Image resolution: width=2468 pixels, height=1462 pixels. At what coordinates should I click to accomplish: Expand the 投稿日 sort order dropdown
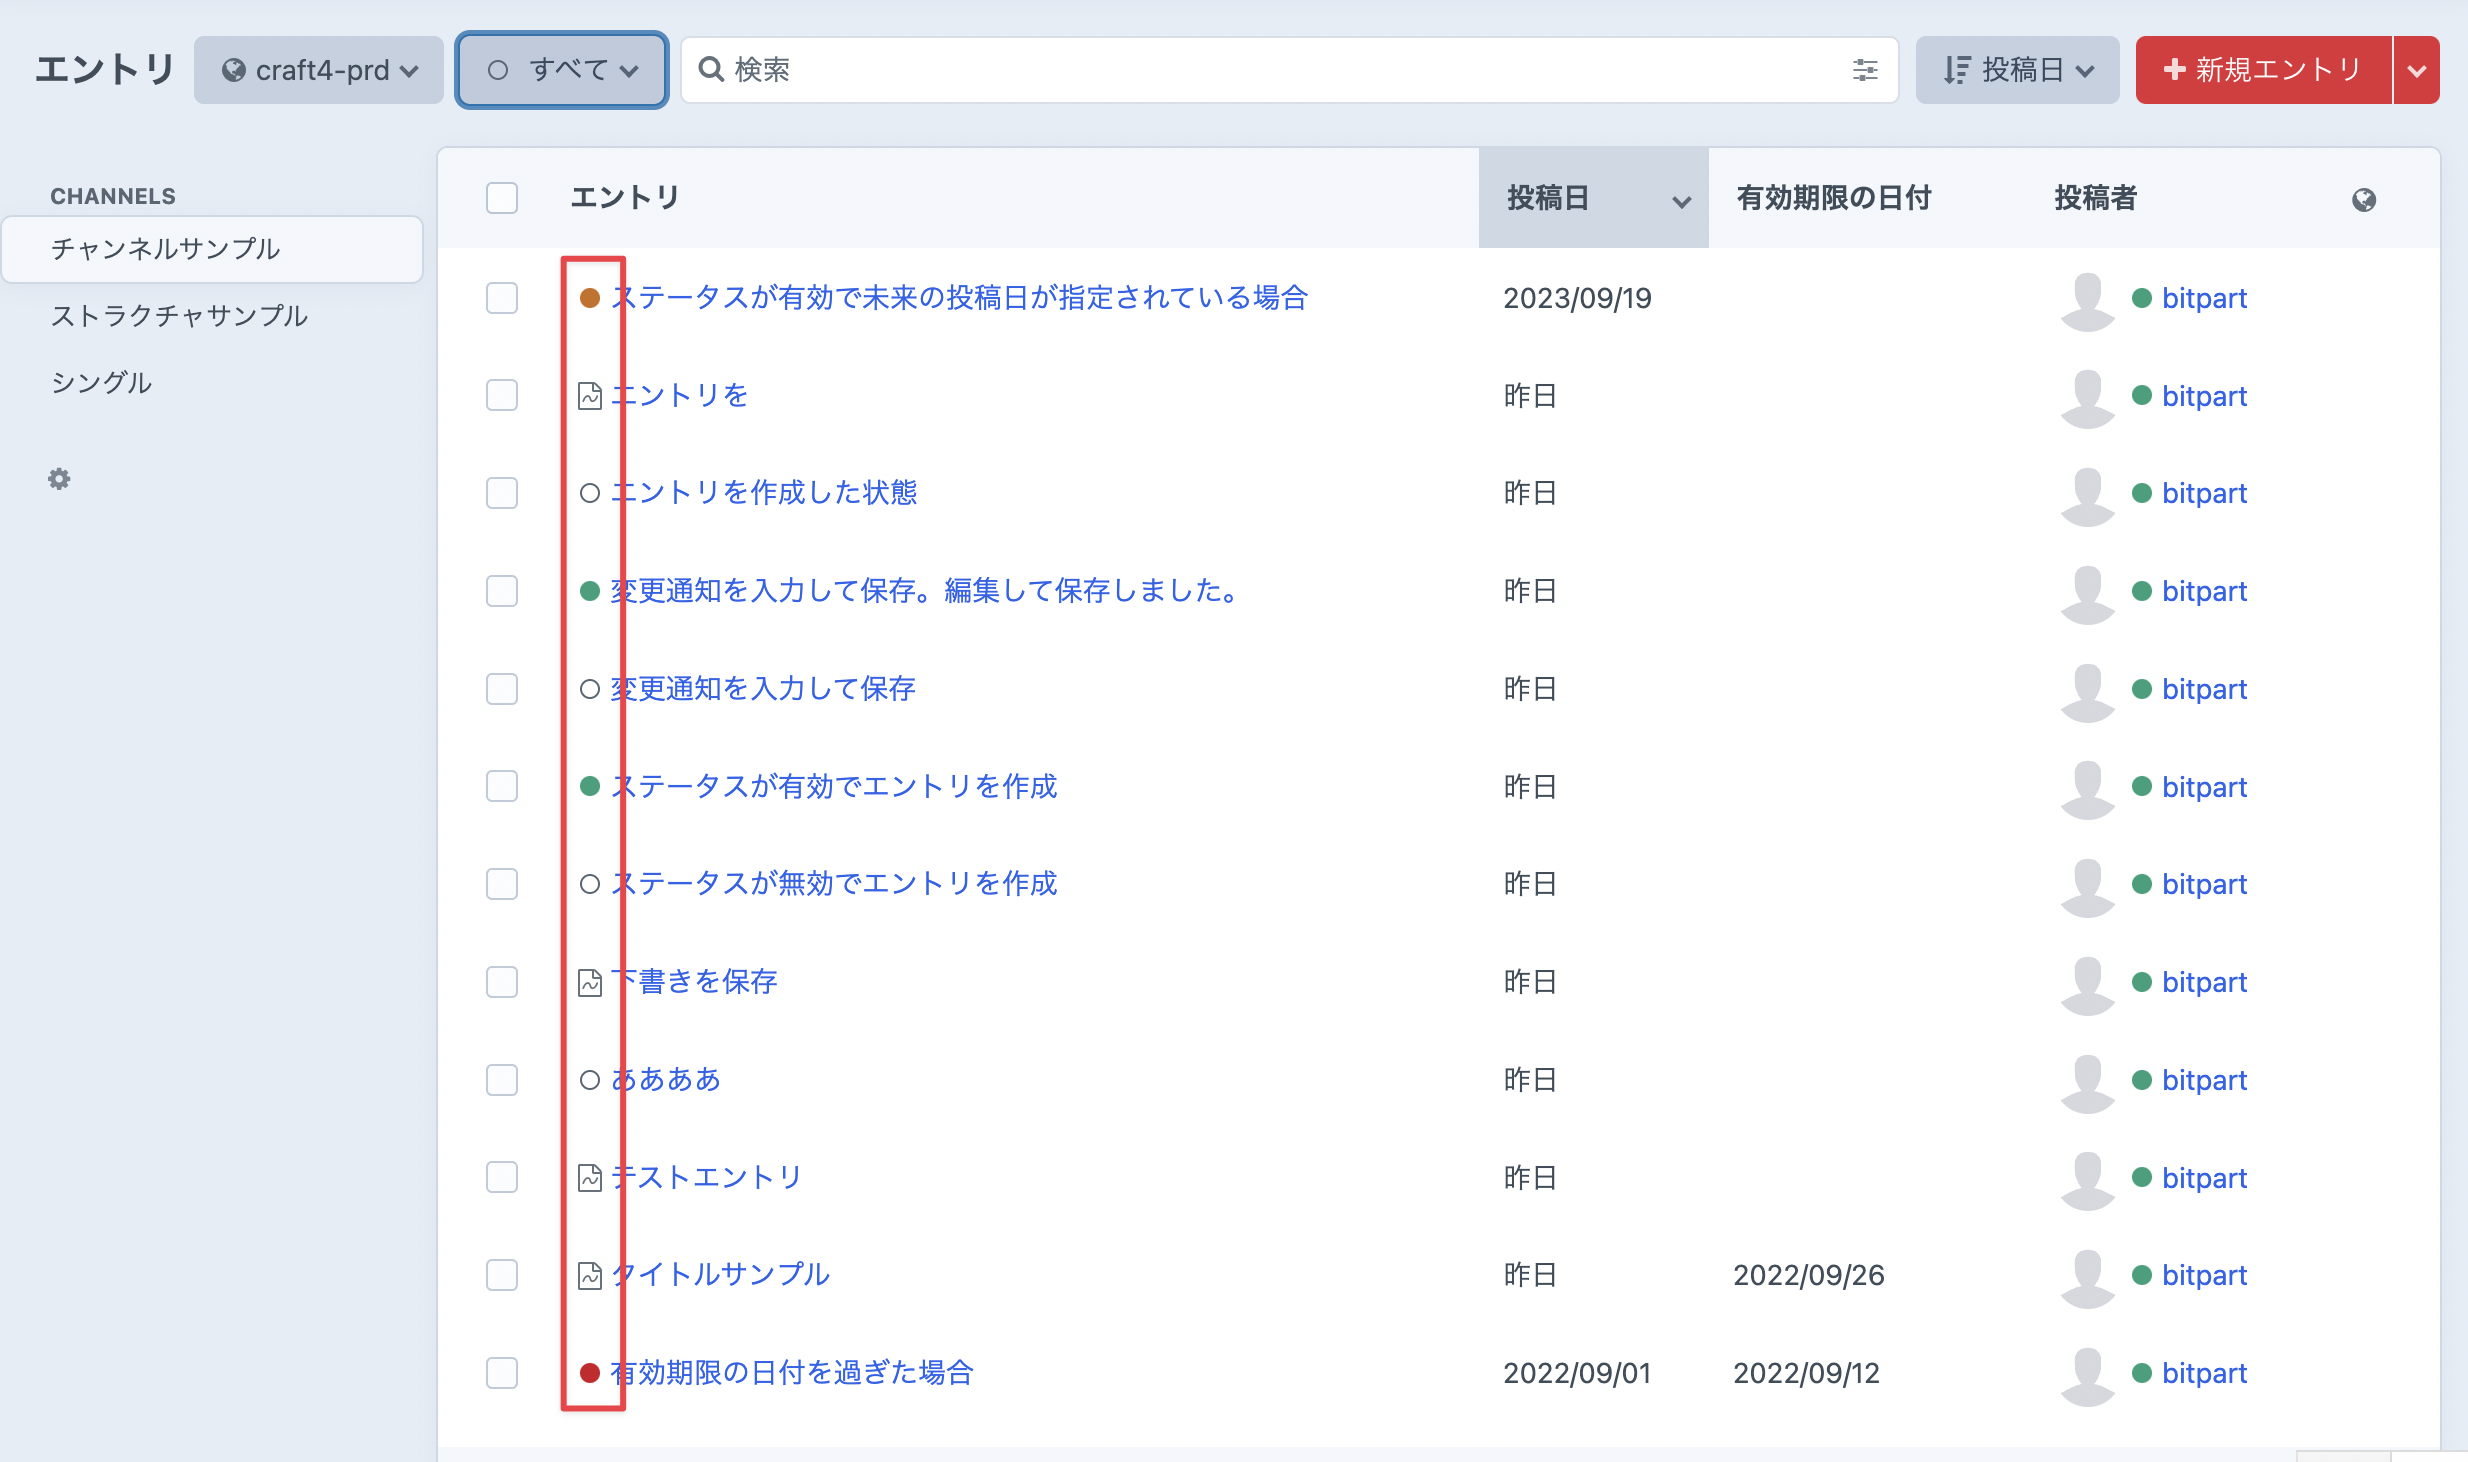(x=2017, y=70)
